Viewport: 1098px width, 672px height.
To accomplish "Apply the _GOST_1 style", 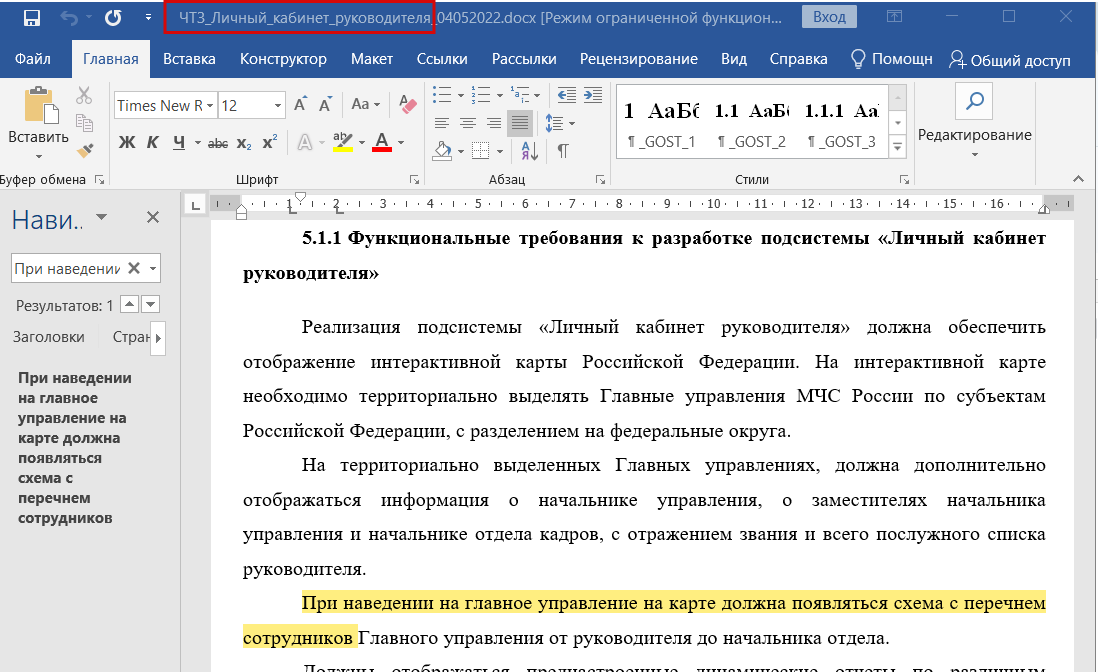I will tap(661, 126).
